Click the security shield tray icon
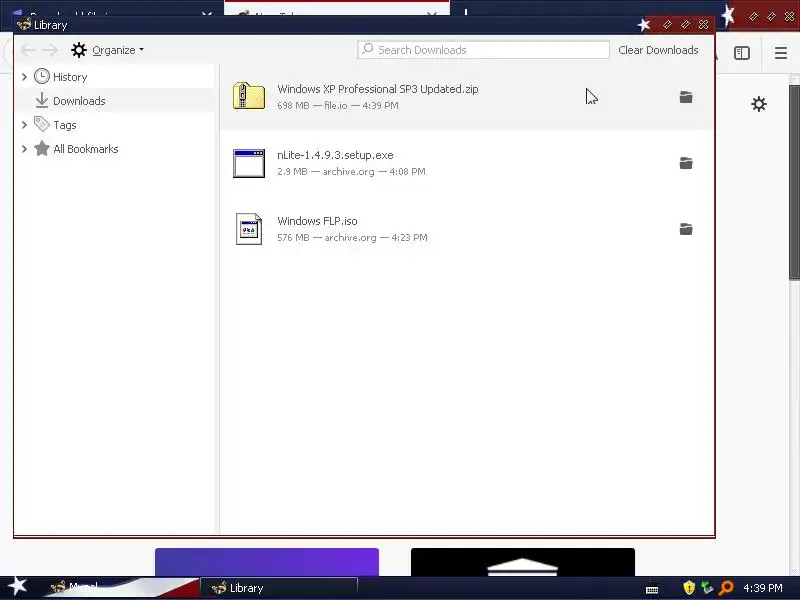 point(689,588)
